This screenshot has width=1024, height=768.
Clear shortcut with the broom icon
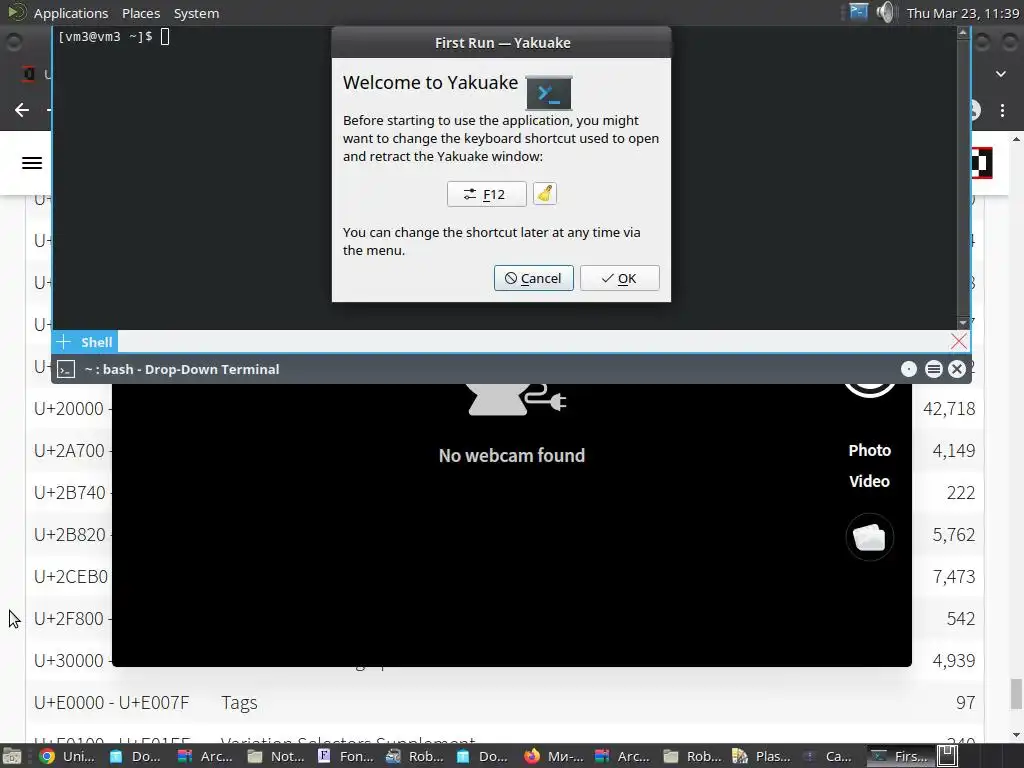click(545, 193)
